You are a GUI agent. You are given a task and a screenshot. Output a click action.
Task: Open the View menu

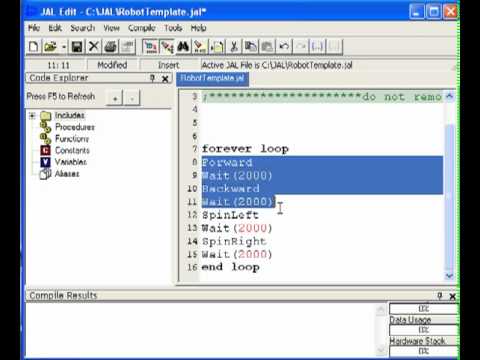[x=111, y=28]
